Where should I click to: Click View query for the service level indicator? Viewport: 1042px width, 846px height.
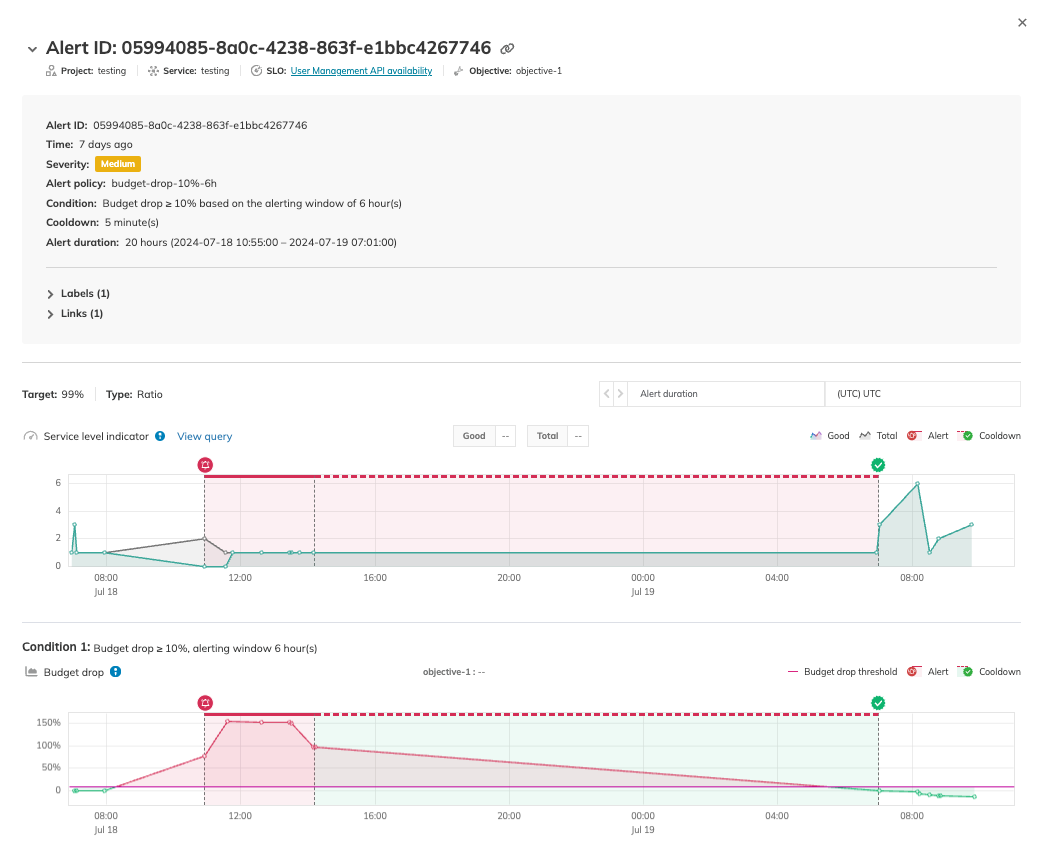pos(204,436)
